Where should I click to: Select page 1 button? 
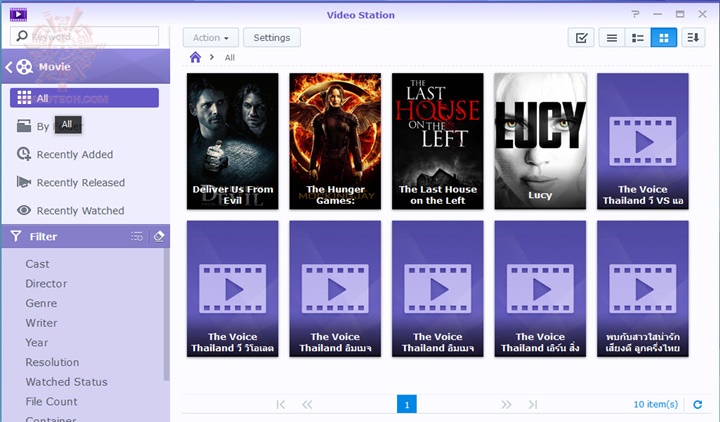(x=407, y=405)
